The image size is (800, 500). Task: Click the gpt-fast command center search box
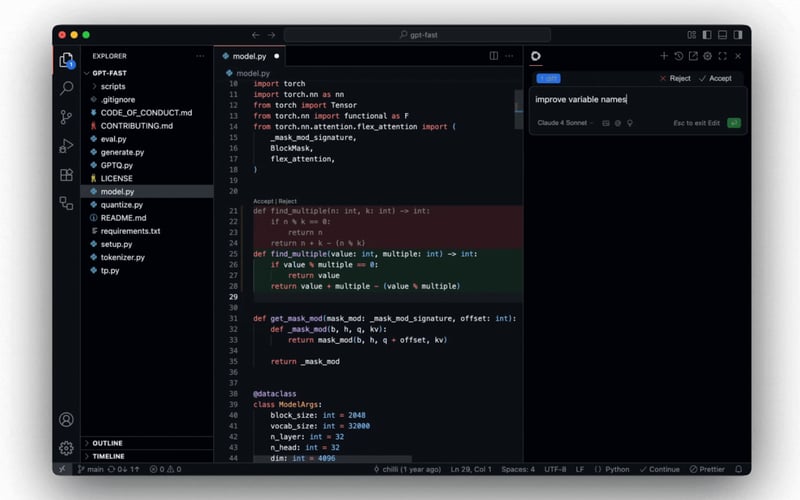pos(417,35)
